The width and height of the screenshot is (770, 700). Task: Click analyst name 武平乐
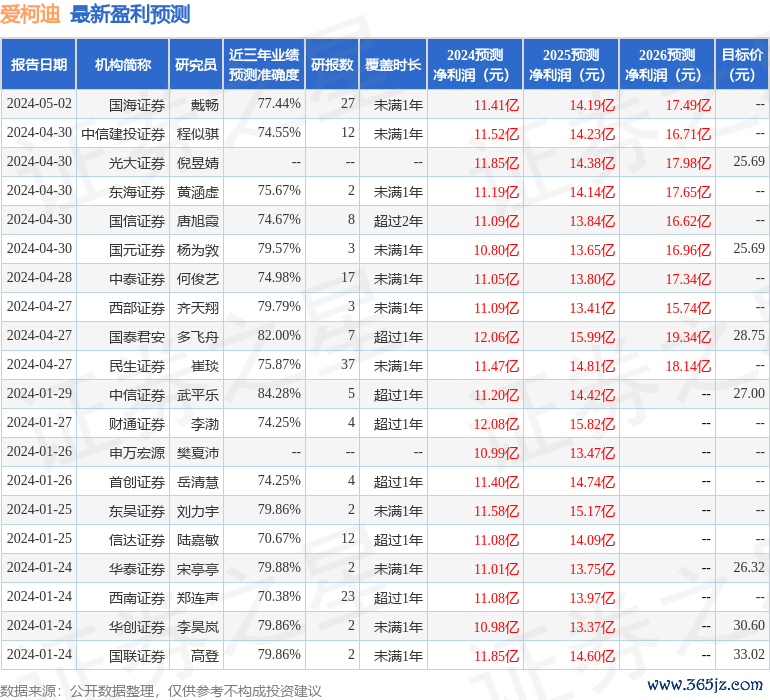tap(198, 395)
